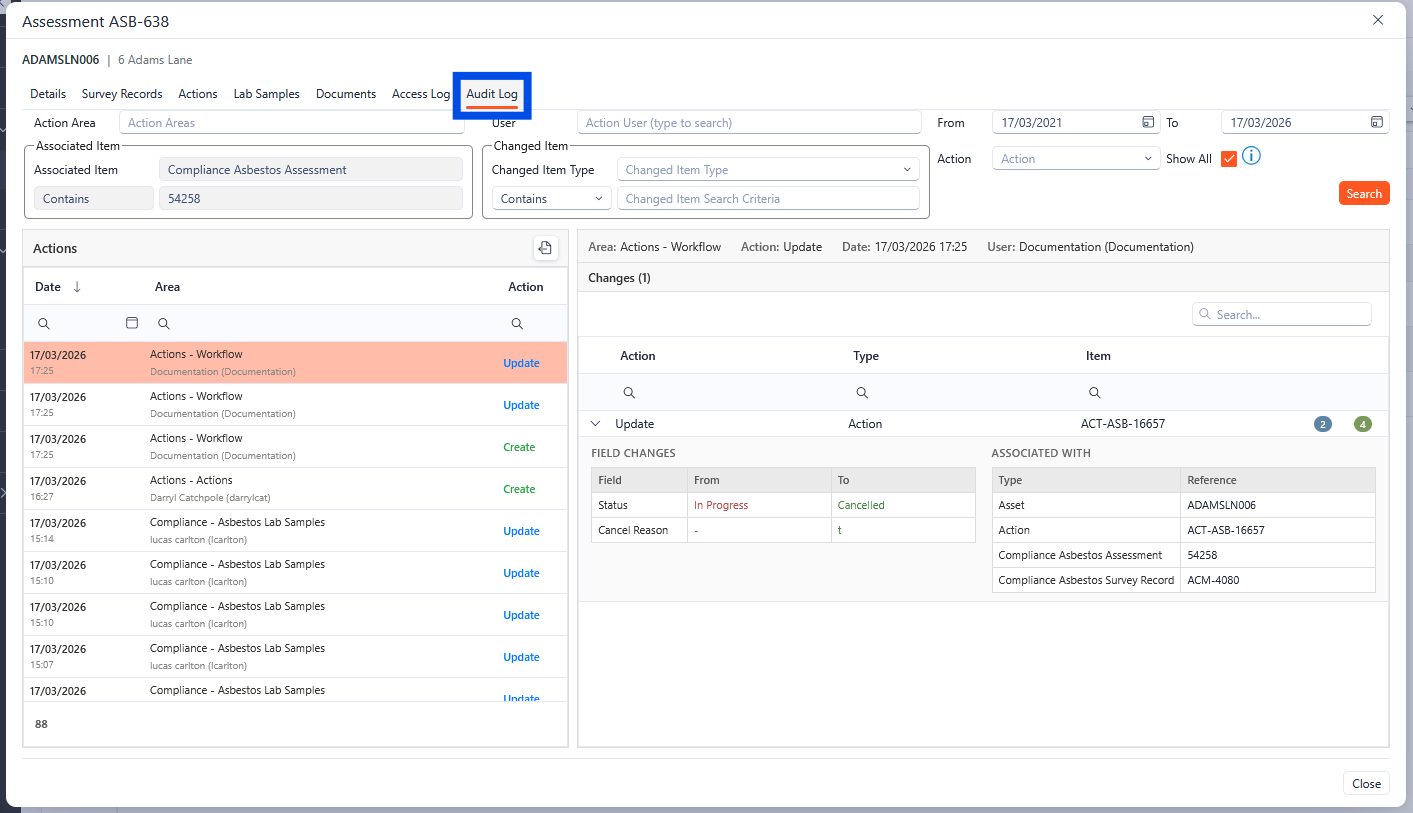Screen dimensions: 1413x813
Task: Open the From date calendar picker
Action: point(1148,123)
